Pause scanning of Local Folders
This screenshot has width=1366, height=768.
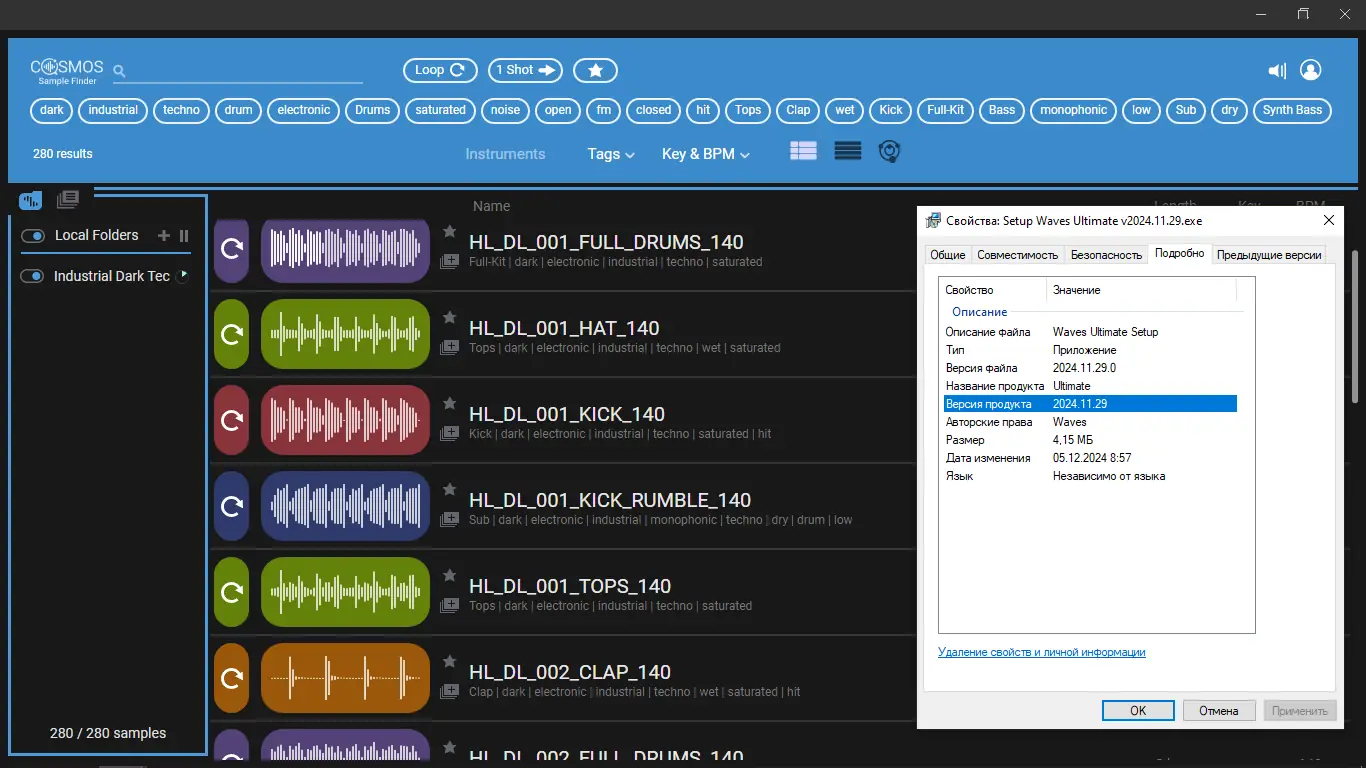click(x=184, y=236)
